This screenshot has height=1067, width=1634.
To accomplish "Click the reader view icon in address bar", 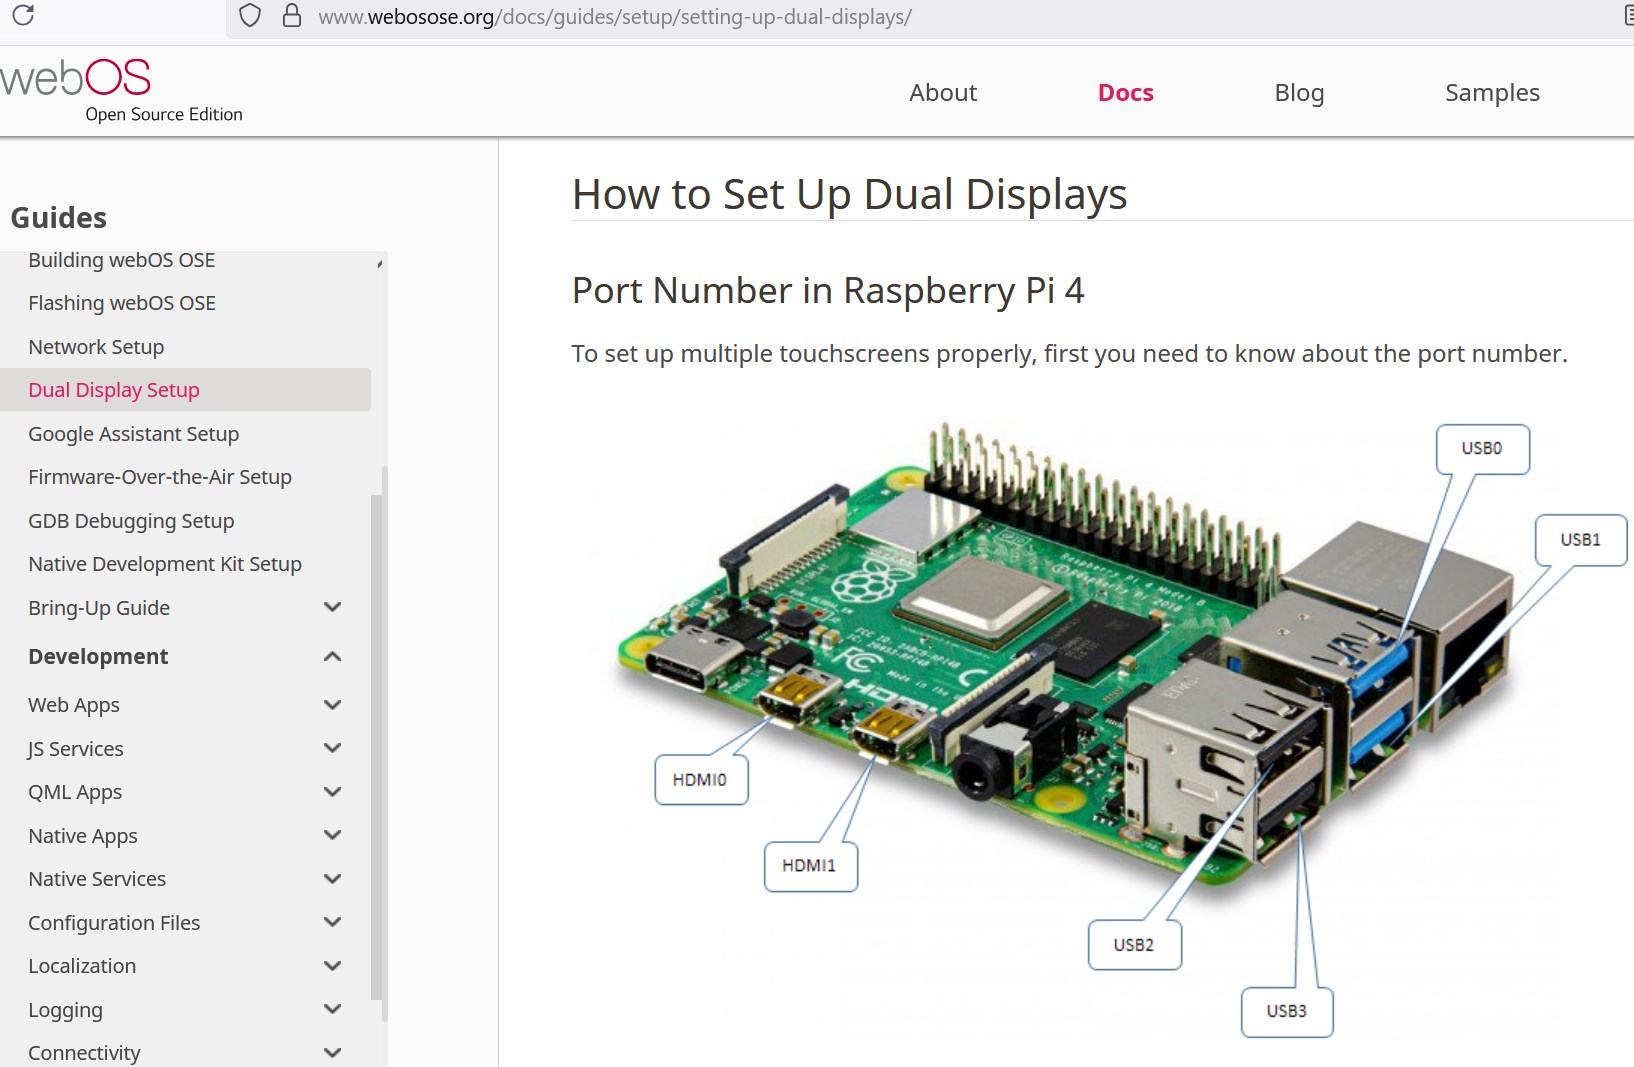I will (x=1628, y=16).
